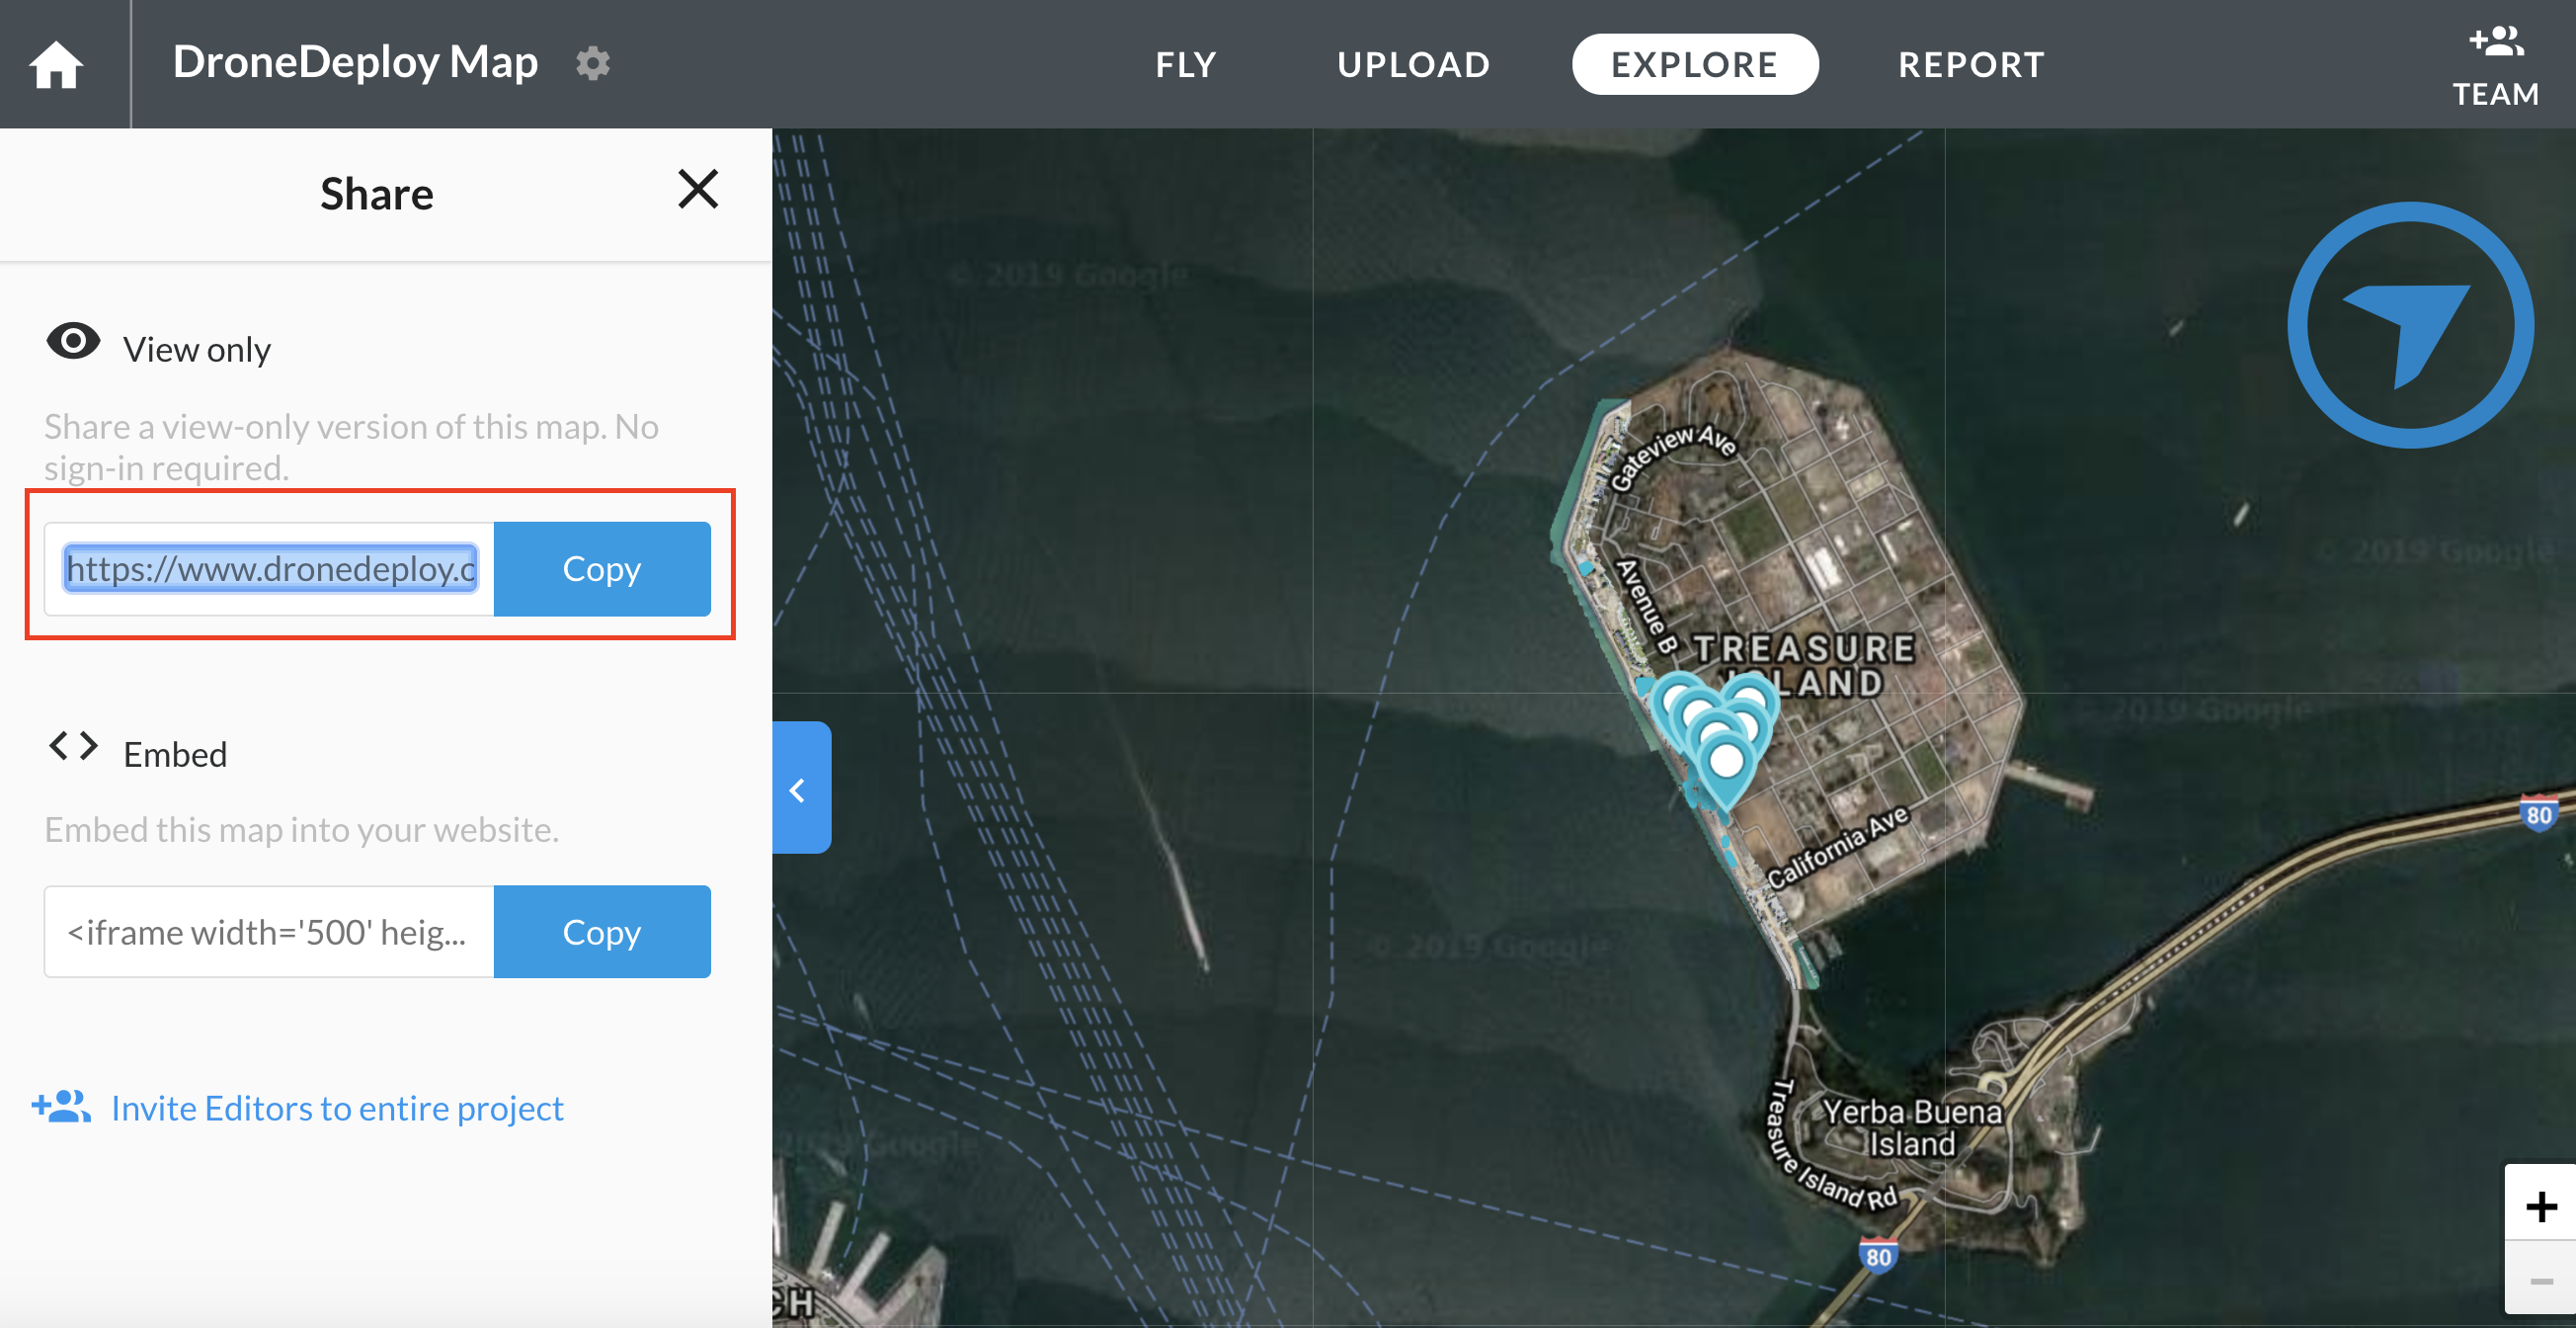Open the Report tab

(1971, 65)
